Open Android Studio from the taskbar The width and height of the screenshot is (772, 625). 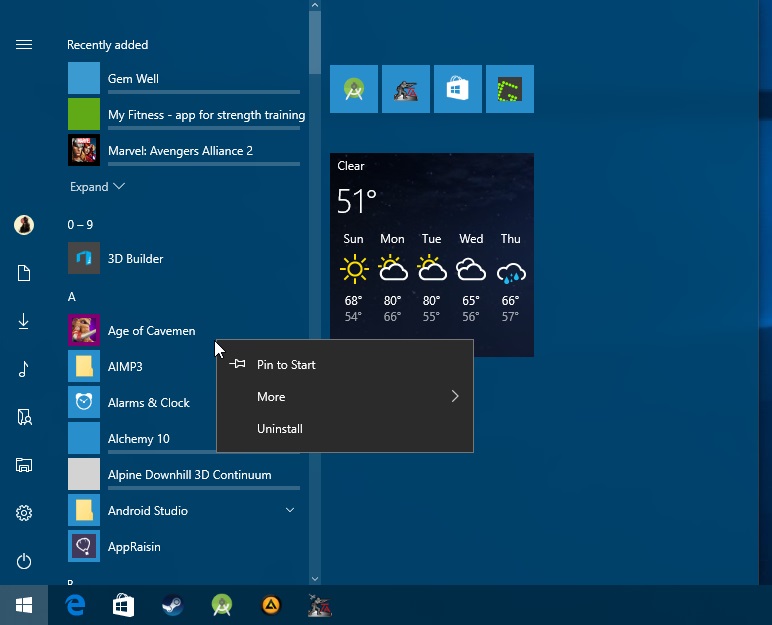pyautogui.click(x=222, y=605)
